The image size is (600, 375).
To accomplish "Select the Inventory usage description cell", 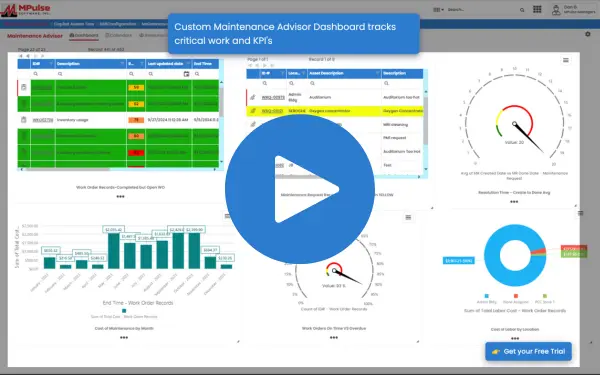I will pos(91,120).
